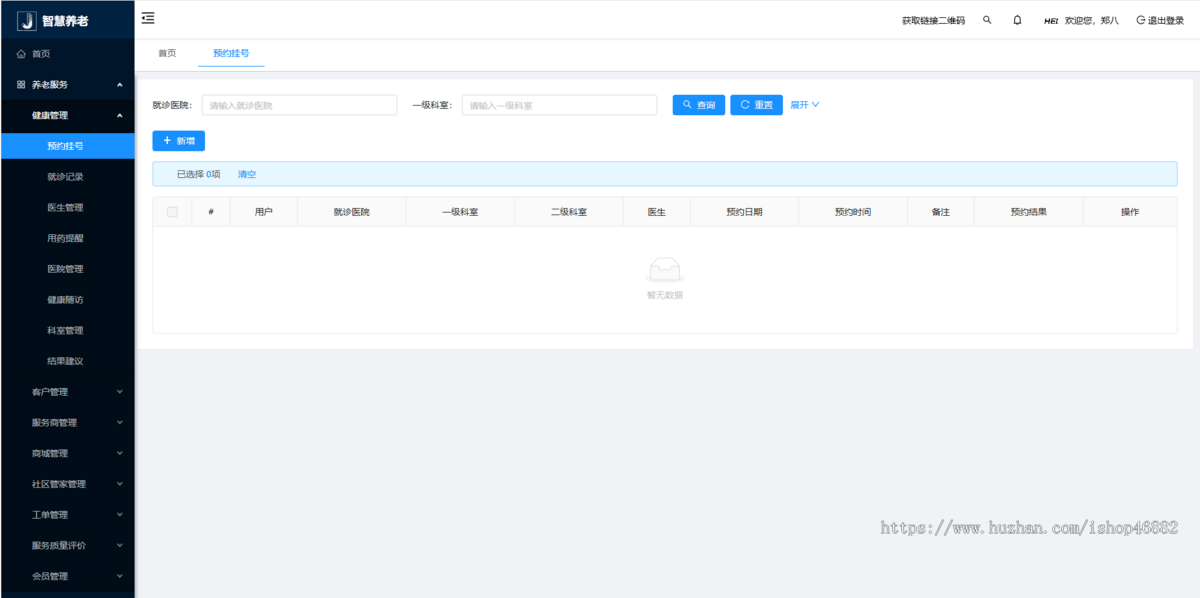Open 结果建议 in sidebar

coord(67,361)
